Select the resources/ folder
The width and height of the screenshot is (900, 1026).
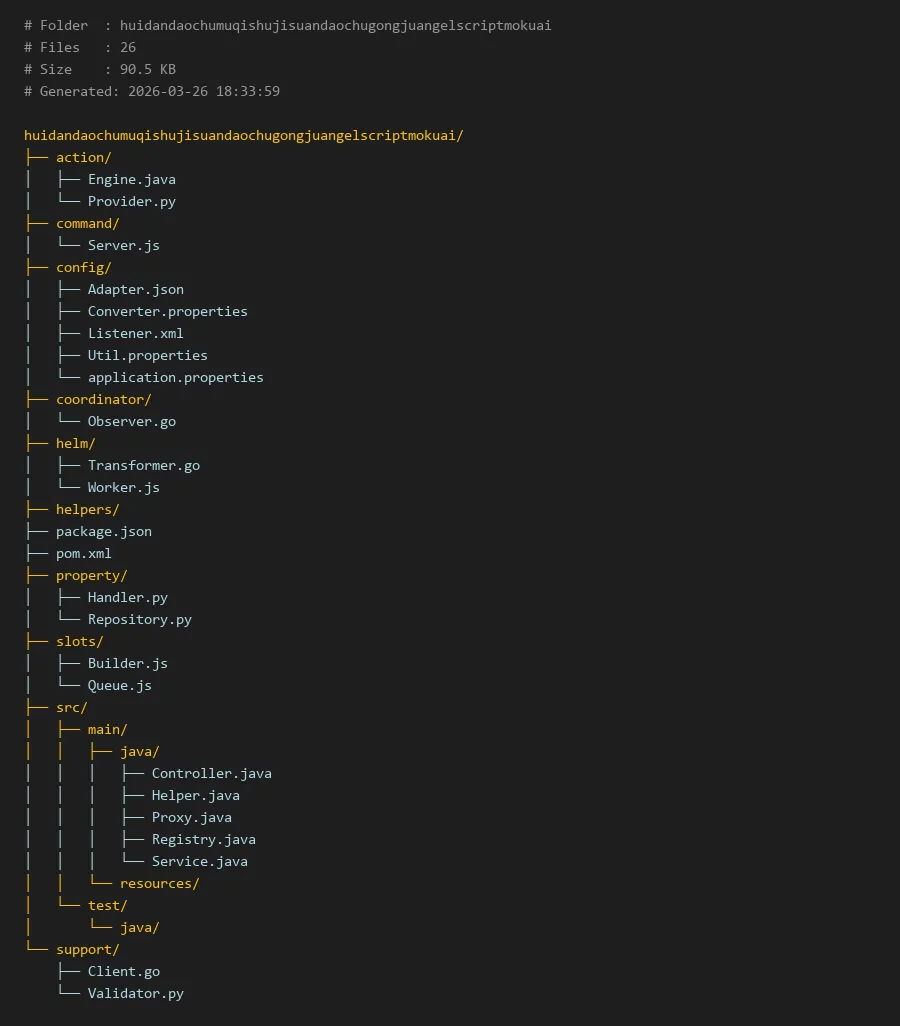[x=159, y=883]
